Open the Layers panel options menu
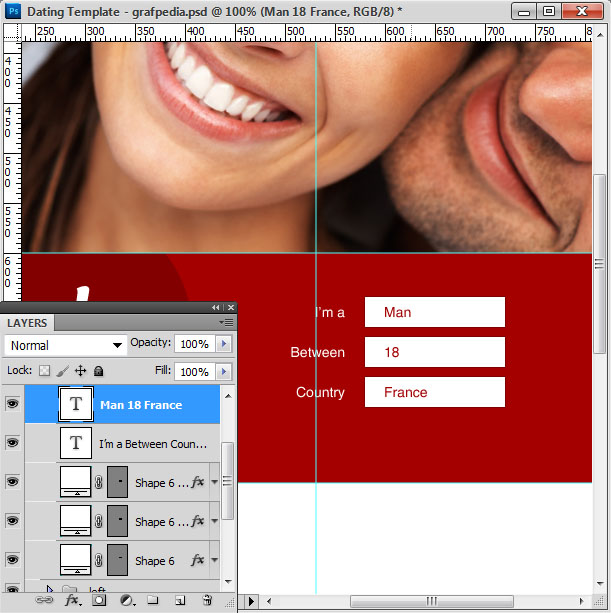The width and height of the screenshot is (611, 613). (226, 323)
